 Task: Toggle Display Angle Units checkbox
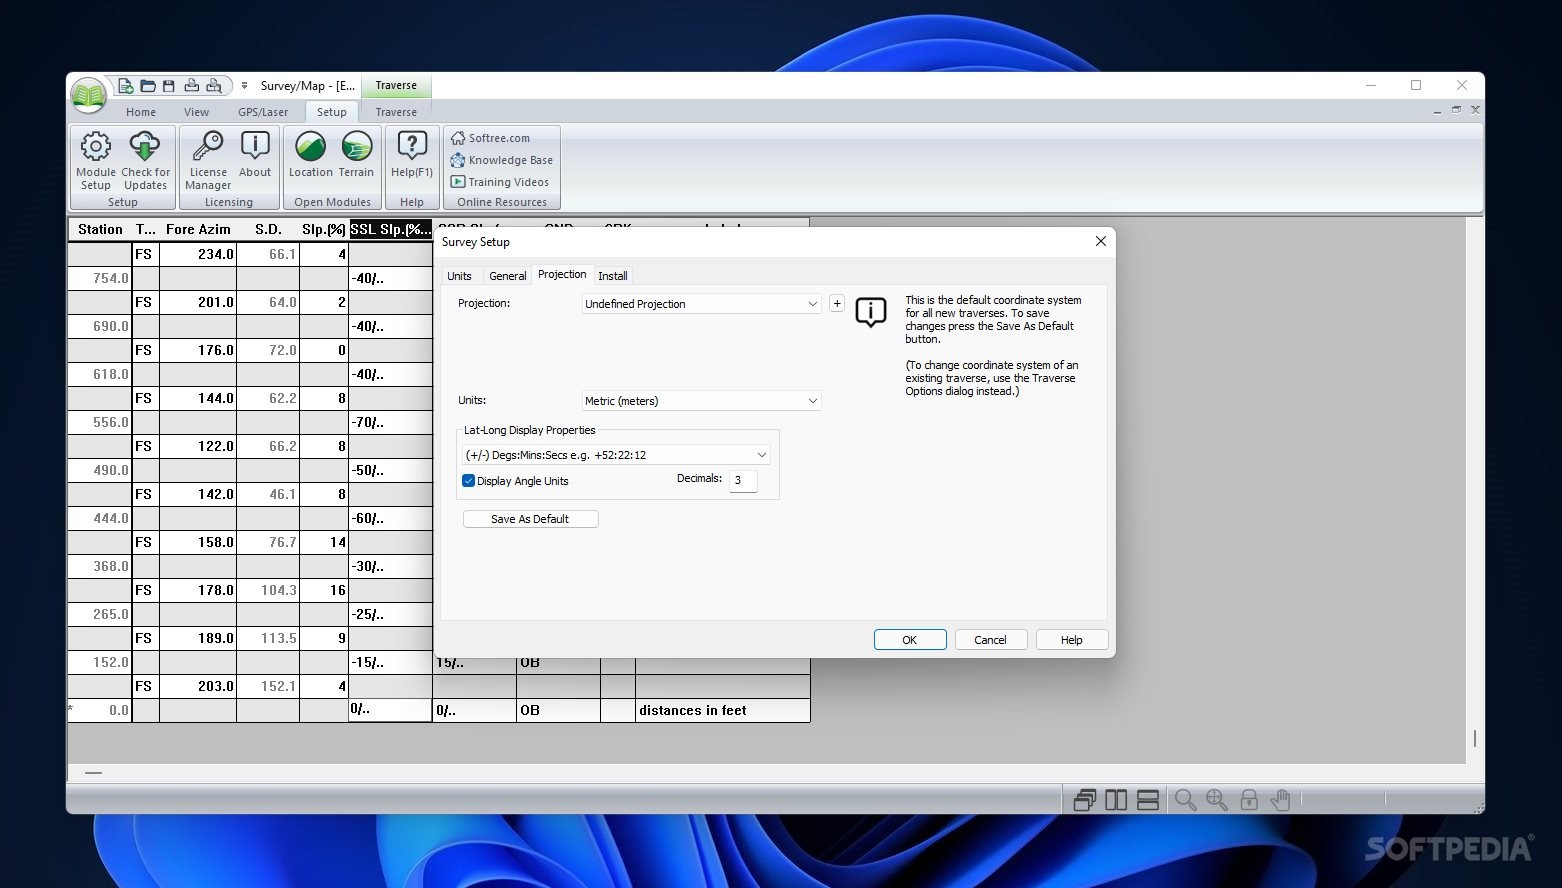click(x=468, y=481)
